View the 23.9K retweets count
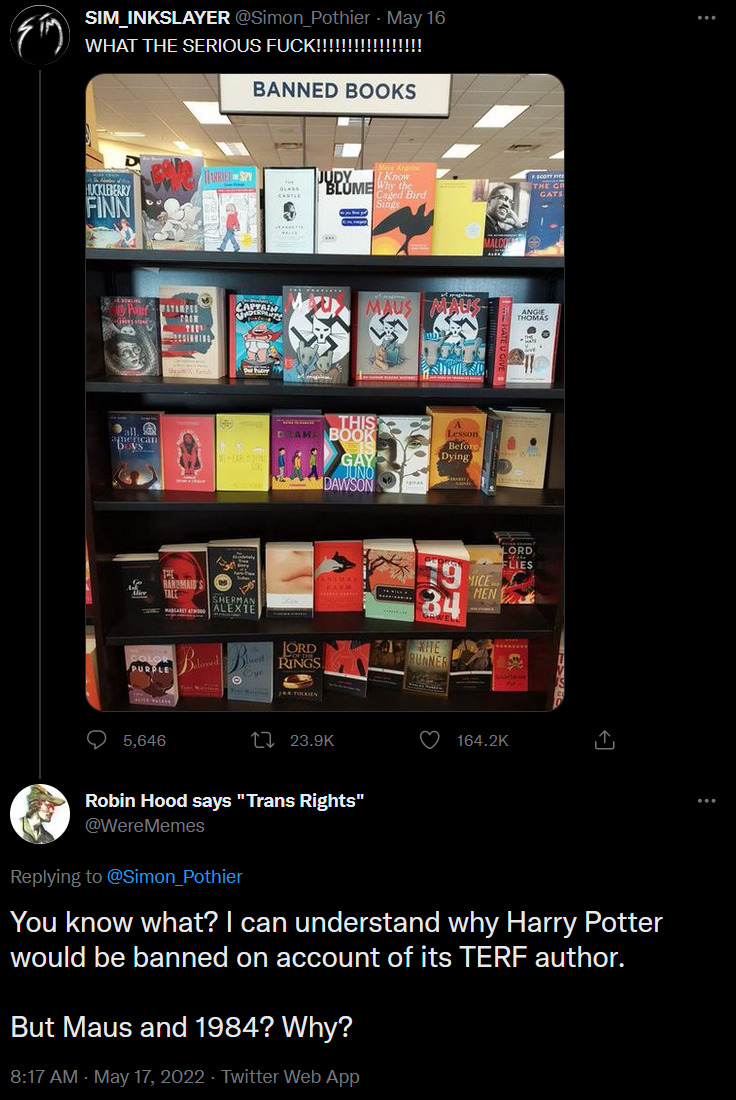The image size is (736, 1100). click(x=312, y=741)
